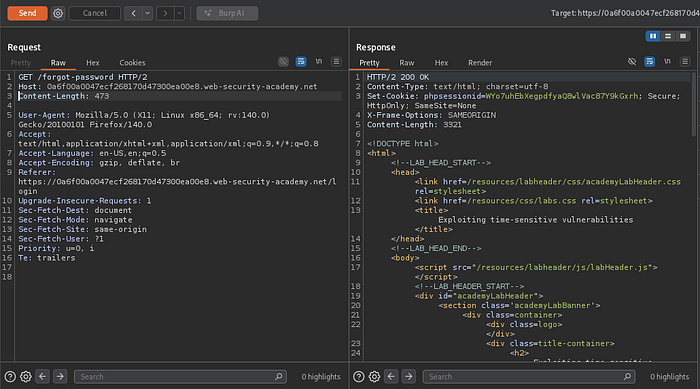Click magnifier icon in Request search box
This screenshot has height=389, width=700.
(279, 376)
